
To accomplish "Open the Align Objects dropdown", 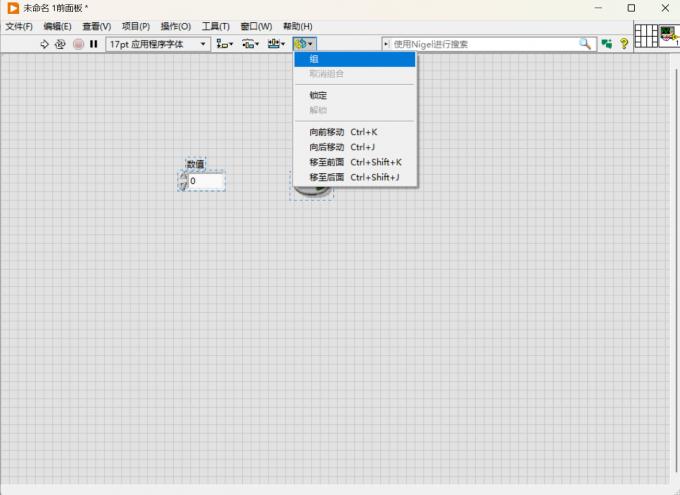I will [x=225, y=44].
